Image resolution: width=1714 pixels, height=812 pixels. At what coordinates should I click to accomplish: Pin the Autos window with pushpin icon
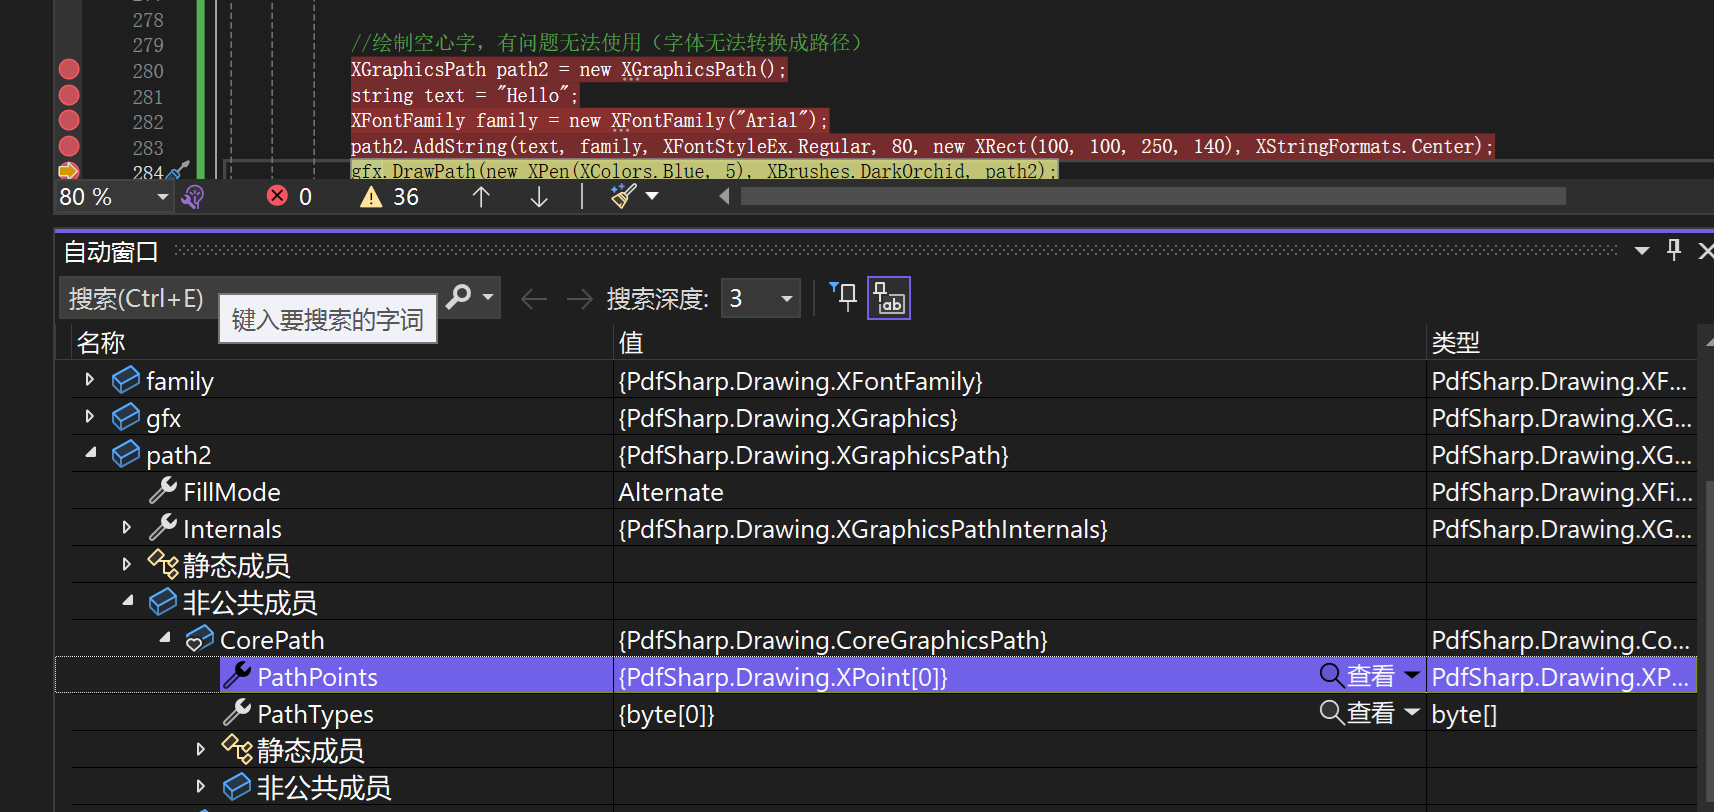(1674, 250)
